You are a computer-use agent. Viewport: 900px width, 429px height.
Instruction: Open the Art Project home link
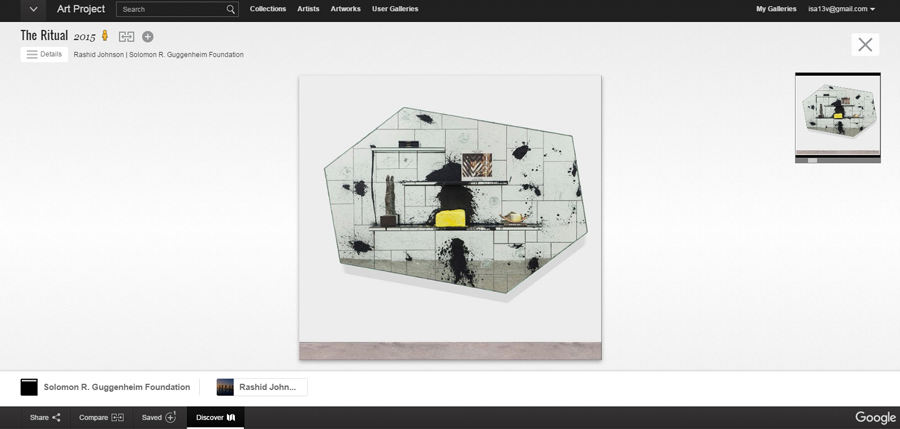[81, 9]
